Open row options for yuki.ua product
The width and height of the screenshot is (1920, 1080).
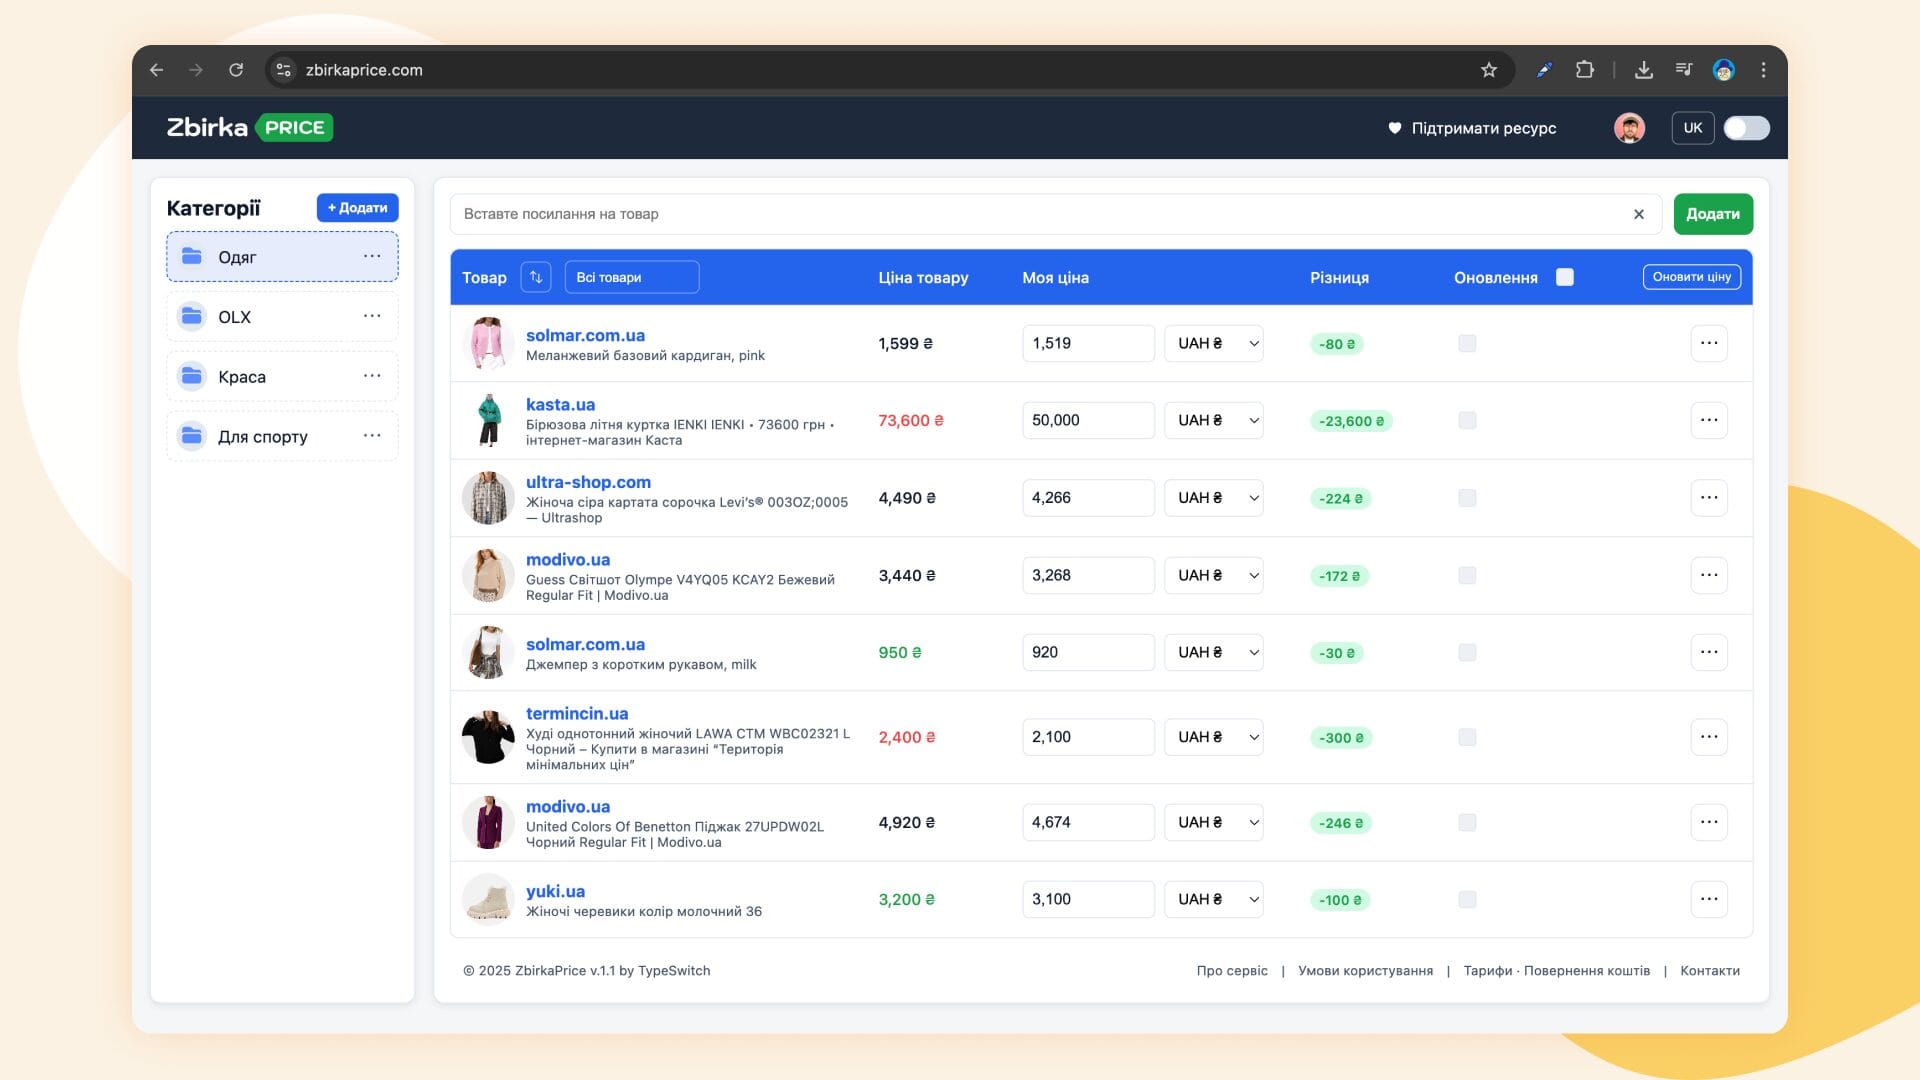tap(1708, 899)
